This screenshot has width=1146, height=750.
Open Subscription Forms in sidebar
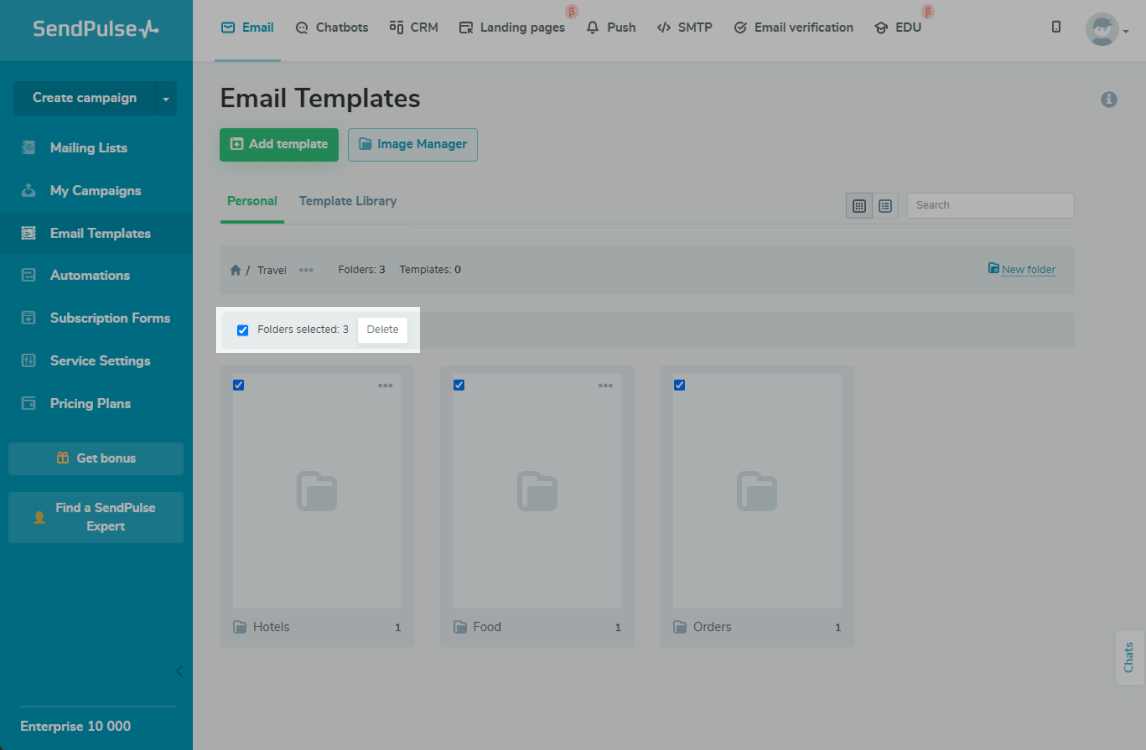[110, 318]
